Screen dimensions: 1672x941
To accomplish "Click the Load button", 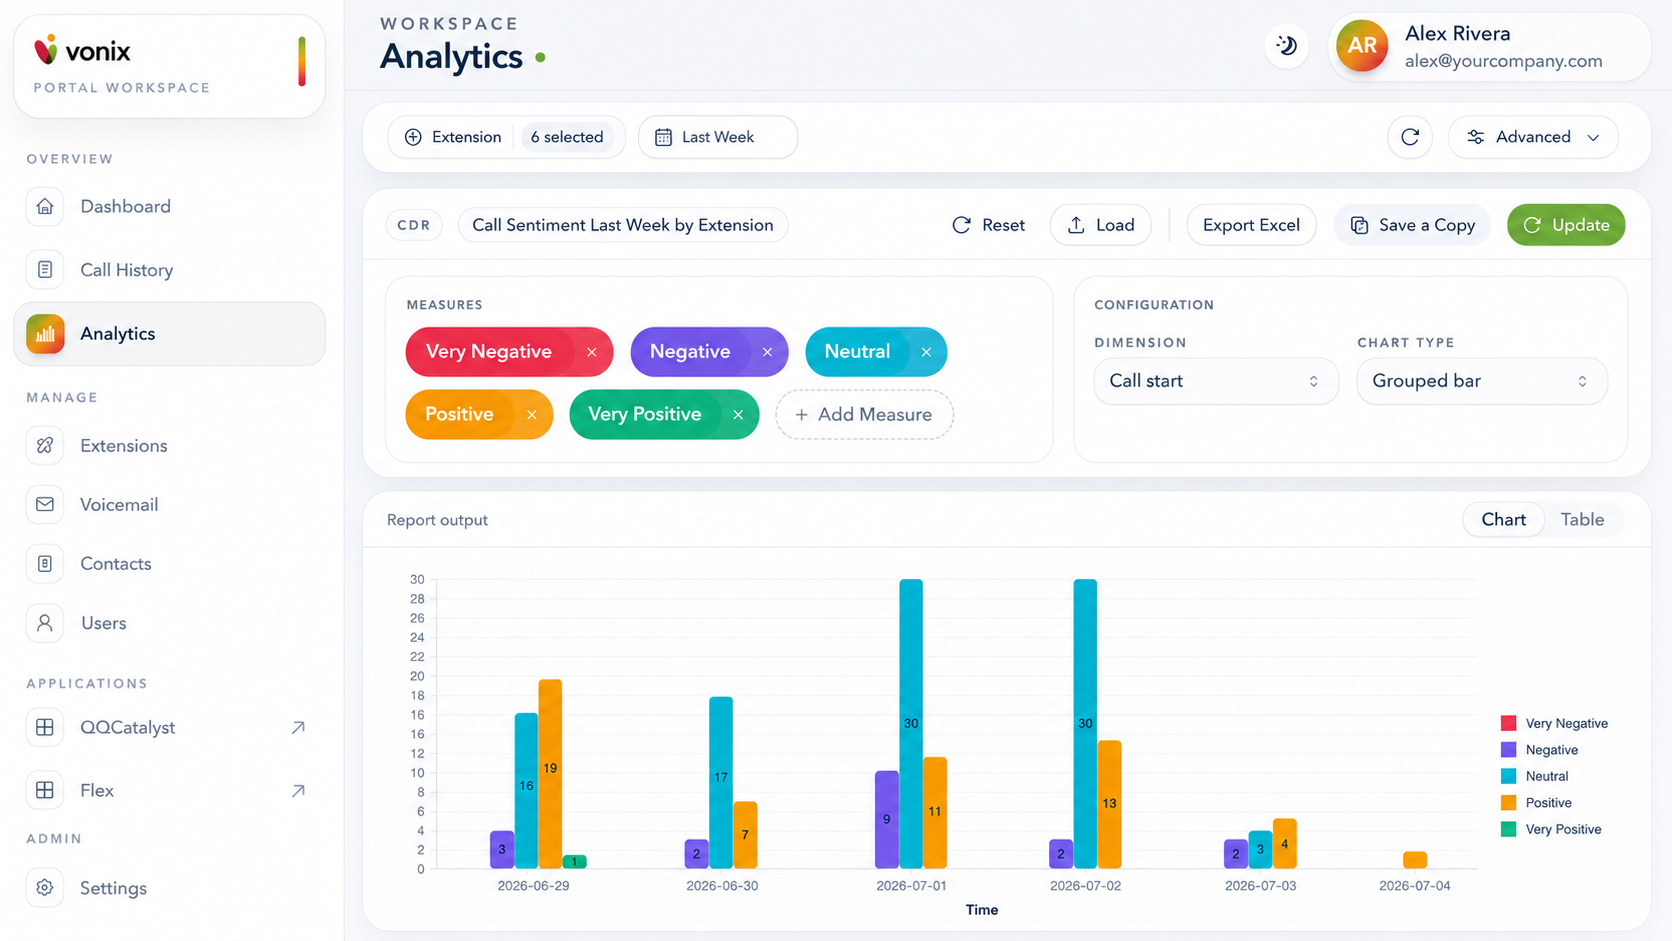I will click(1100, 225).
